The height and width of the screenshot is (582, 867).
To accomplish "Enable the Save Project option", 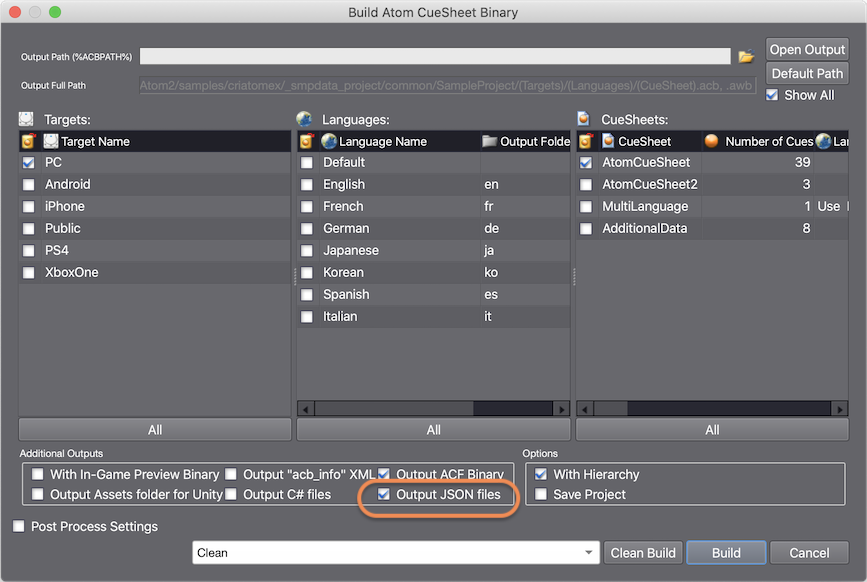I will (x=541, y=494).
